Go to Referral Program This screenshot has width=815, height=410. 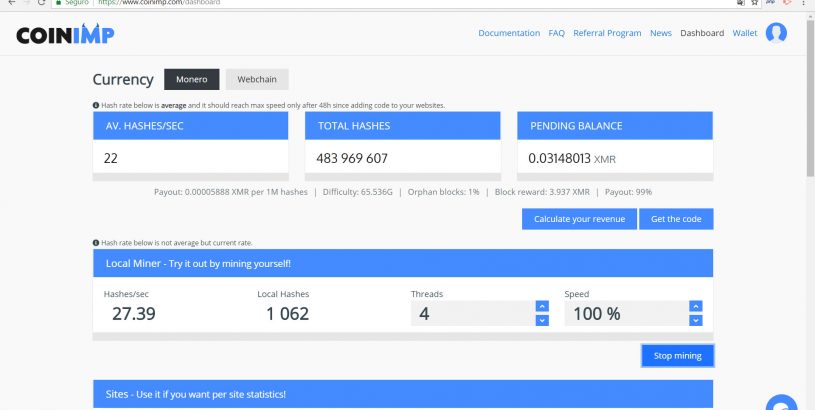click(x=607, y=33)
